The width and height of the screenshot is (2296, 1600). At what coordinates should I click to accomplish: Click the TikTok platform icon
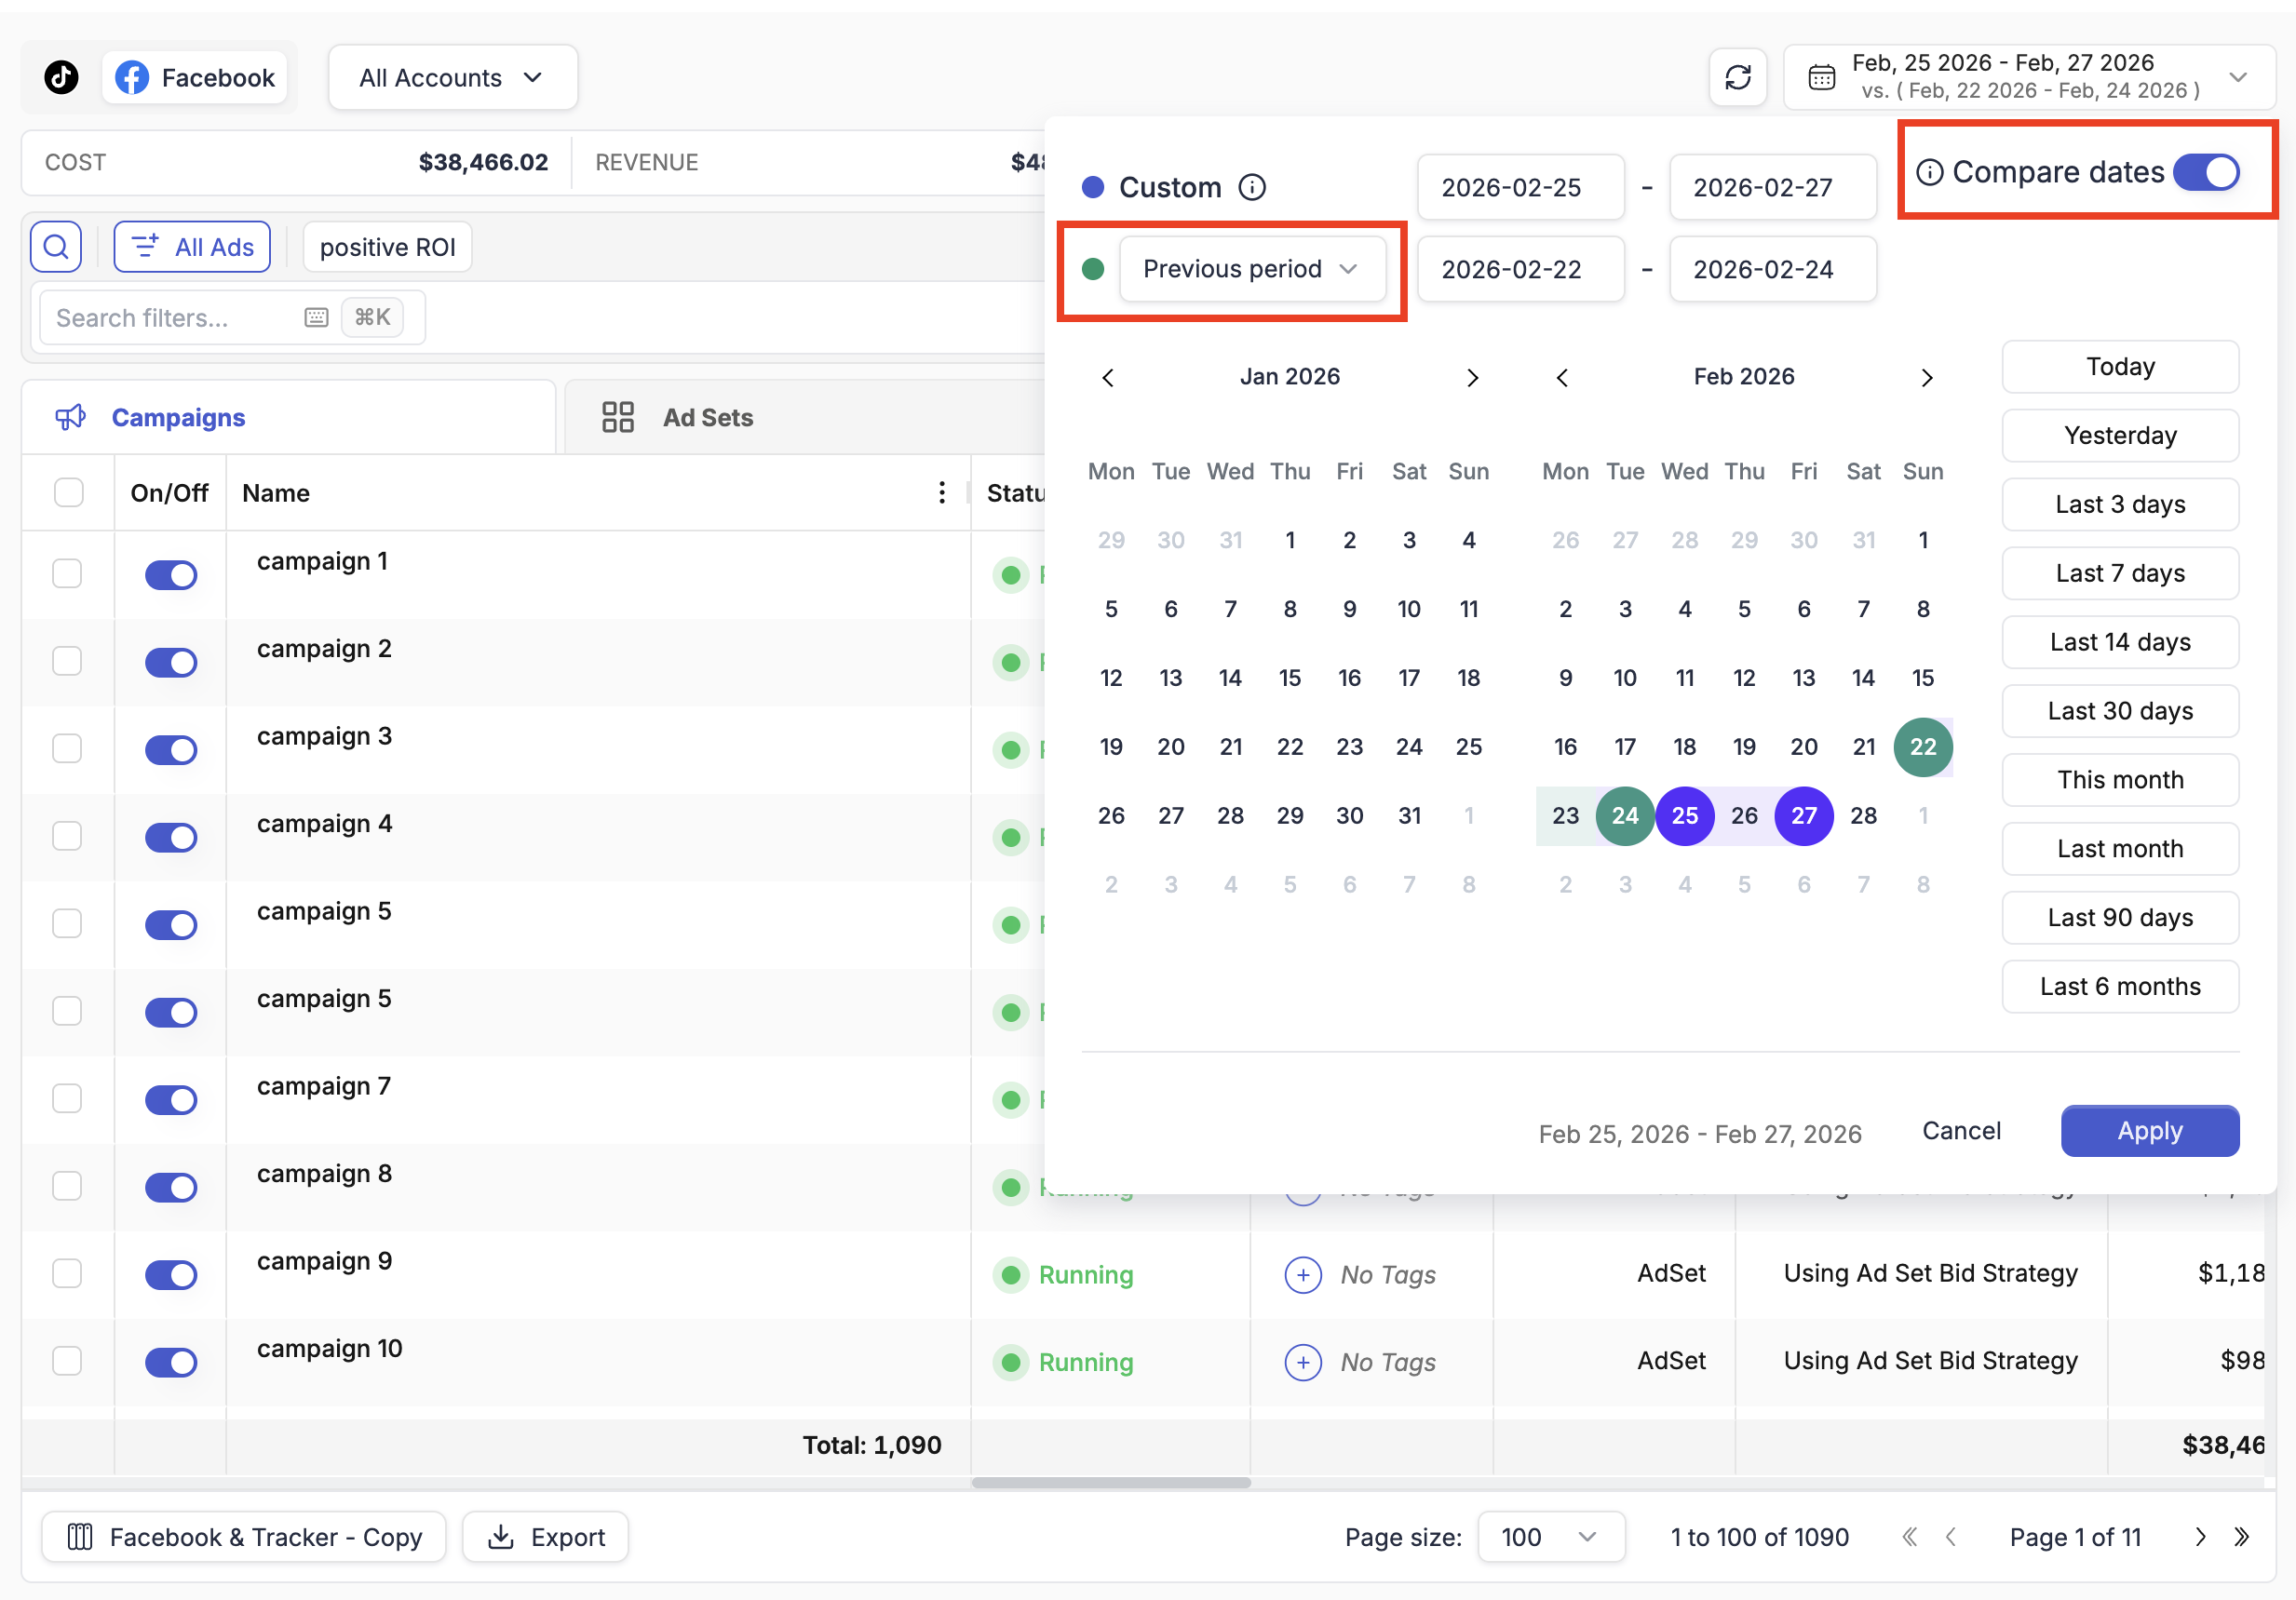tap(61, 77)
